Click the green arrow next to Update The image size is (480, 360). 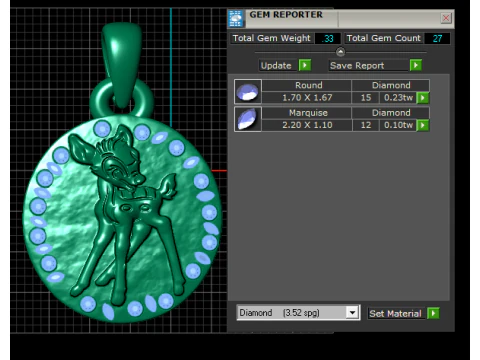(305, 65)
